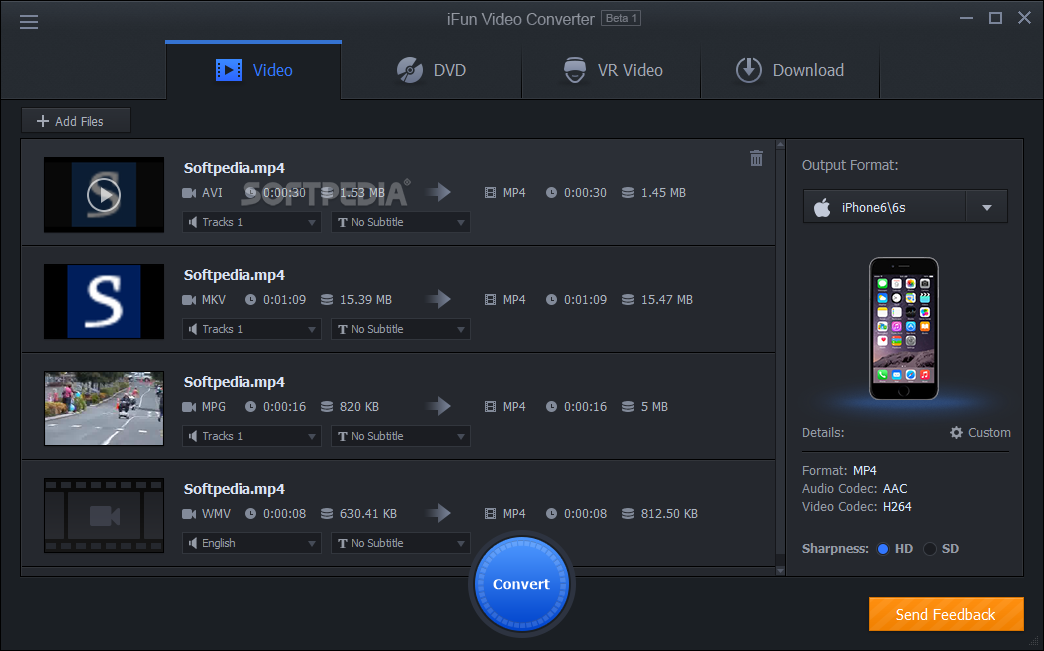Viewport: 1044px width, 651px height.
Task: Click the conversion arrow in WMV row
Action: 439,513
